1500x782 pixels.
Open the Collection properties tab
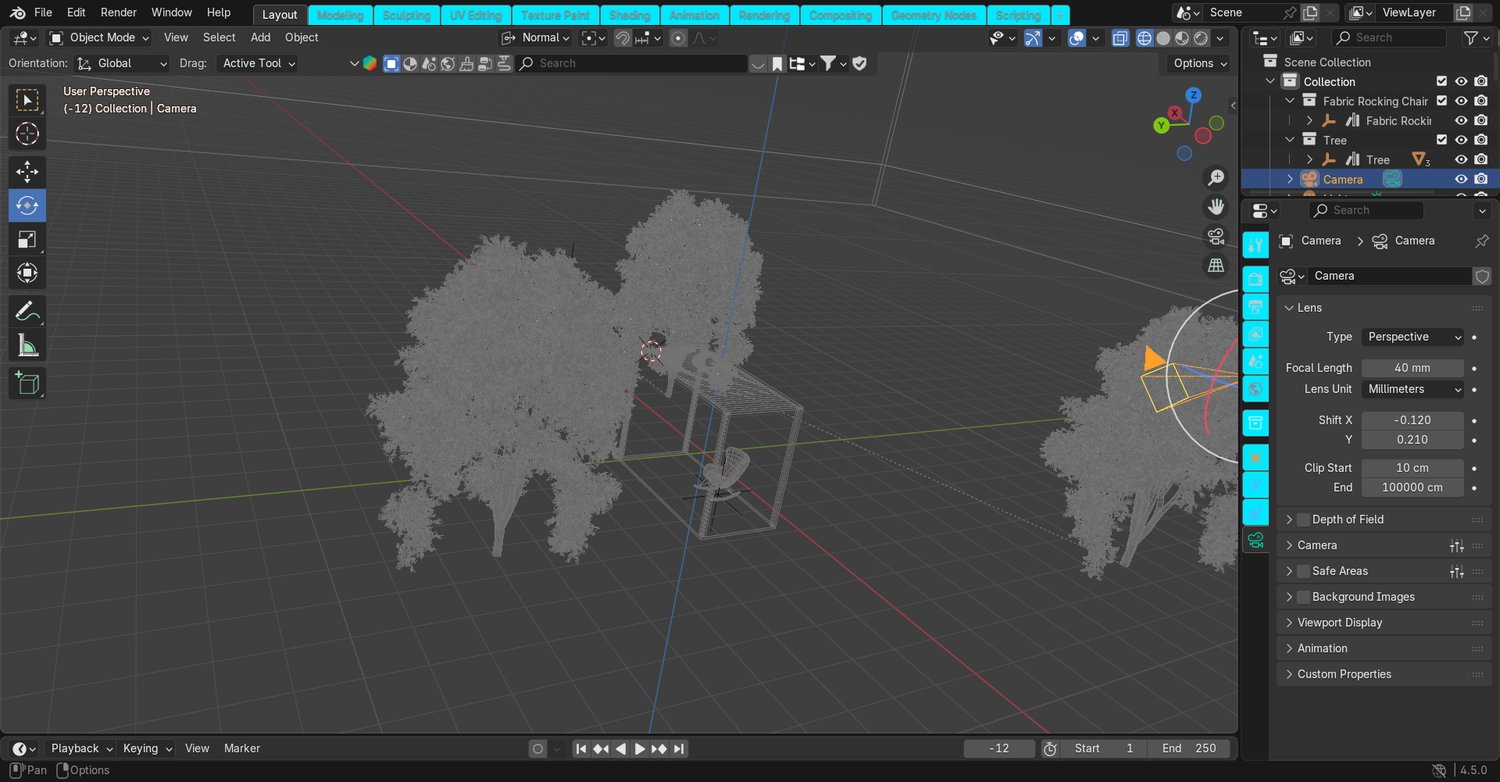1256,423
